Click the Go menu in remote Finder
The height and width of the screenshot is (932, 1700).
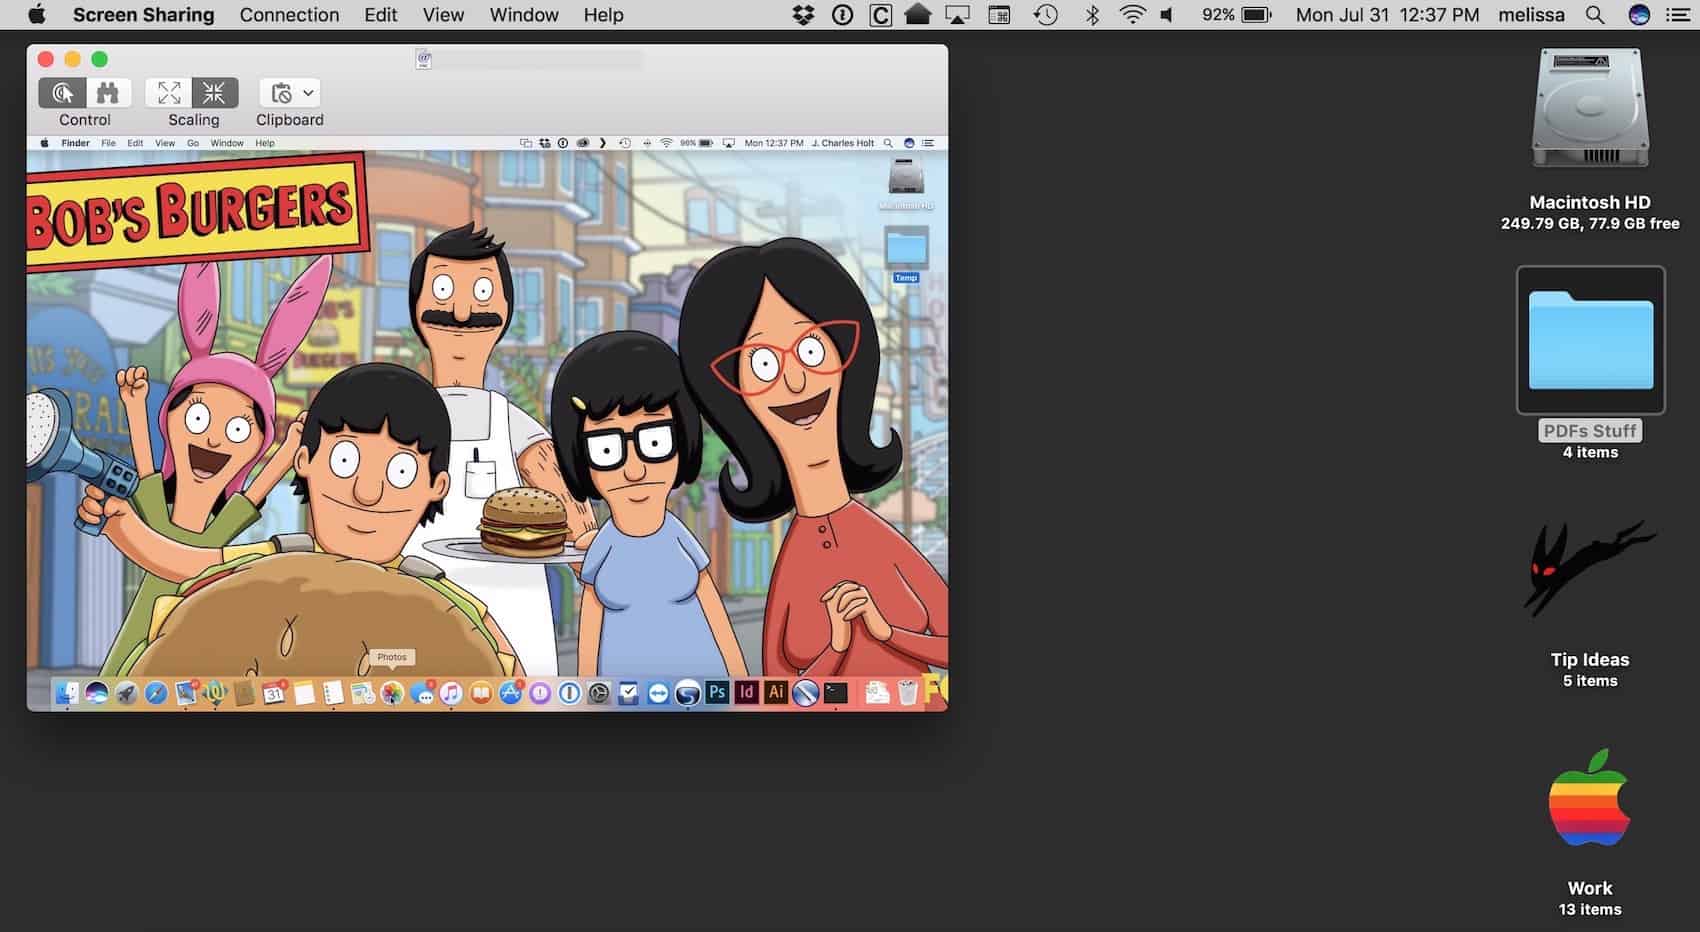[193, 143]
